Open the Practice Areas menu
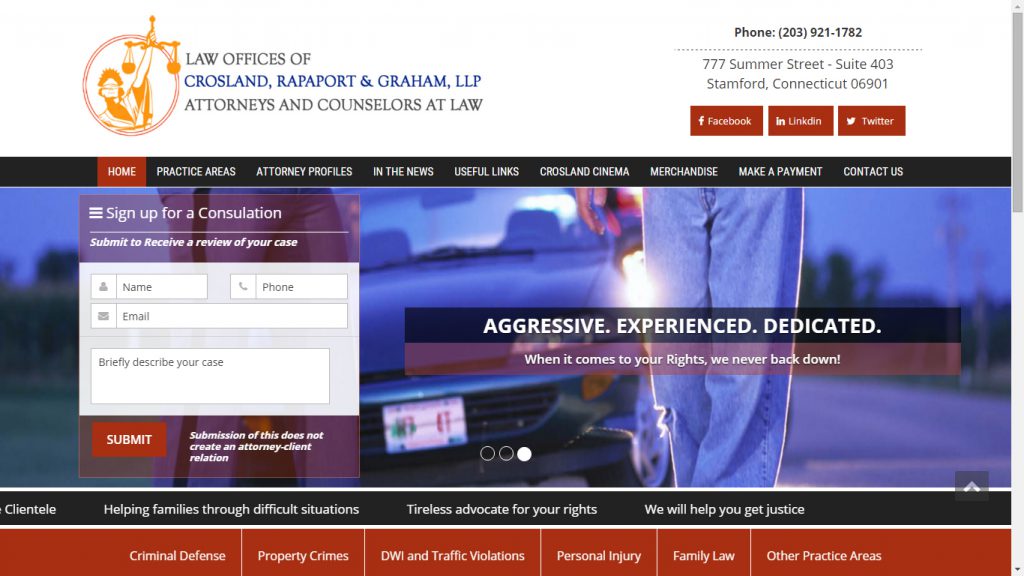Viewport: 1024px width, 576px height. (x=195, y=171)
